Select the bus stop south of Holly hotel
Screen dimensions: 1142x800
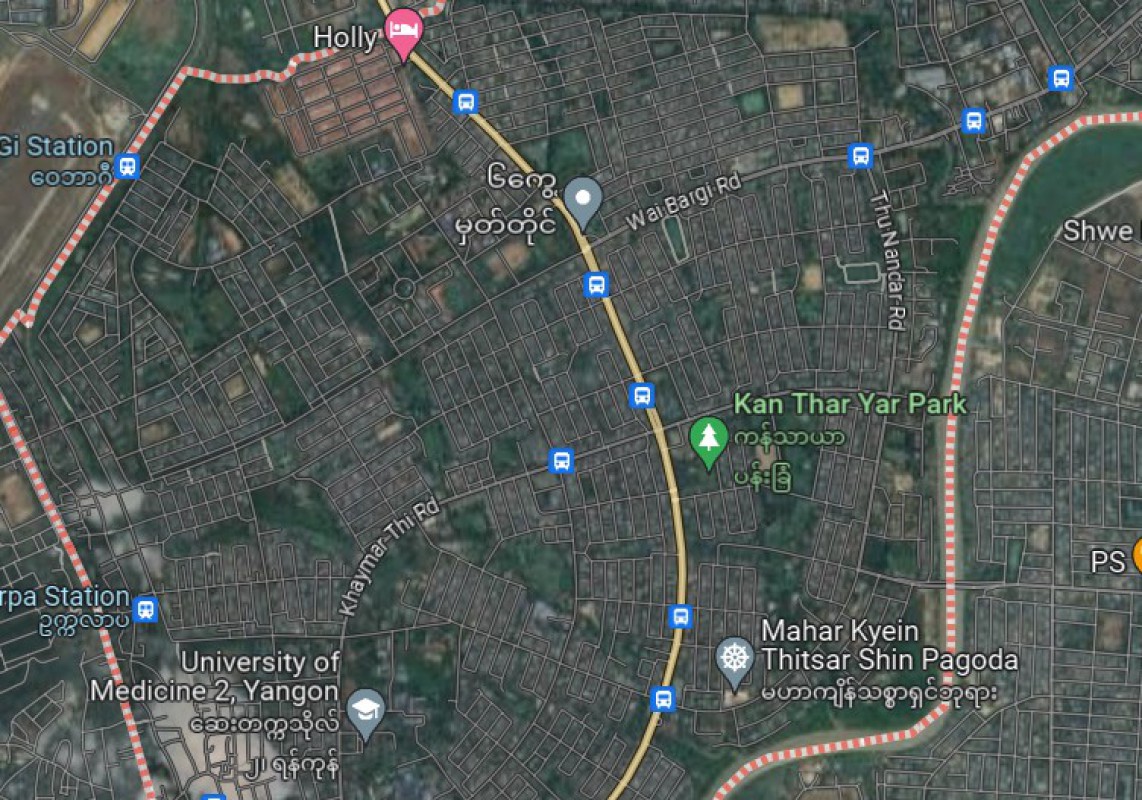(x=465, y=101)
